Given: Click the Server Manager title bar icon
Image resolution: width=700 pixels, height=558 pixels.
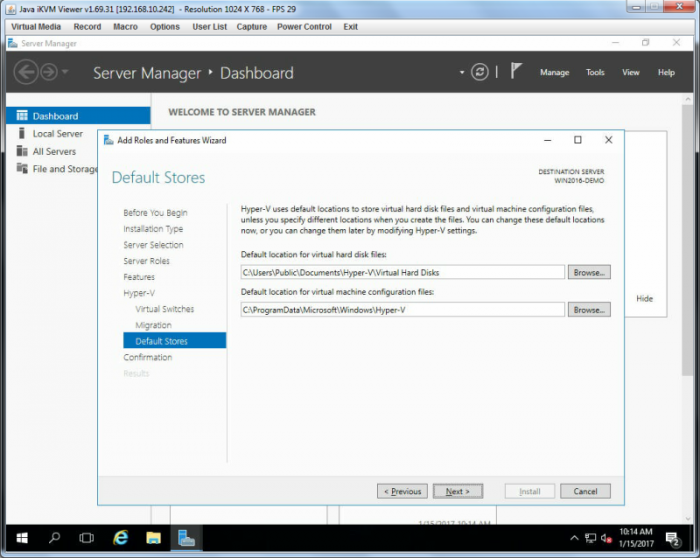Looking at the screenshot, I should [x=13, y=43].
